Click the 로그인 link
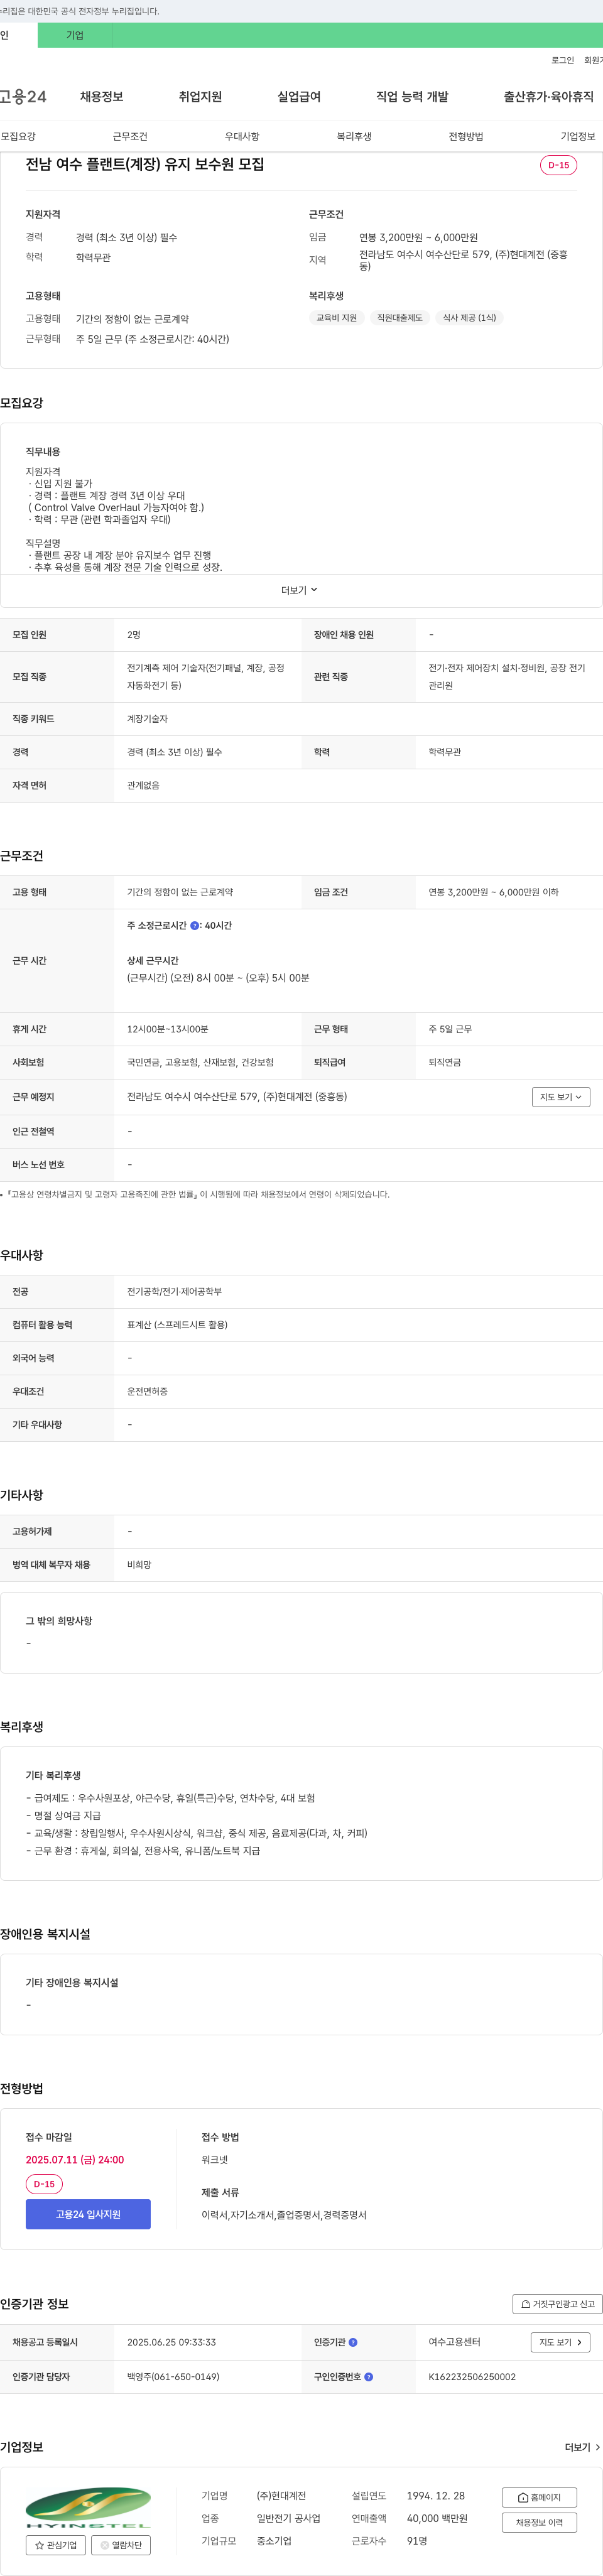This screenshot has width=603, height=2576. pyautogui.click(x=563, y=61)
